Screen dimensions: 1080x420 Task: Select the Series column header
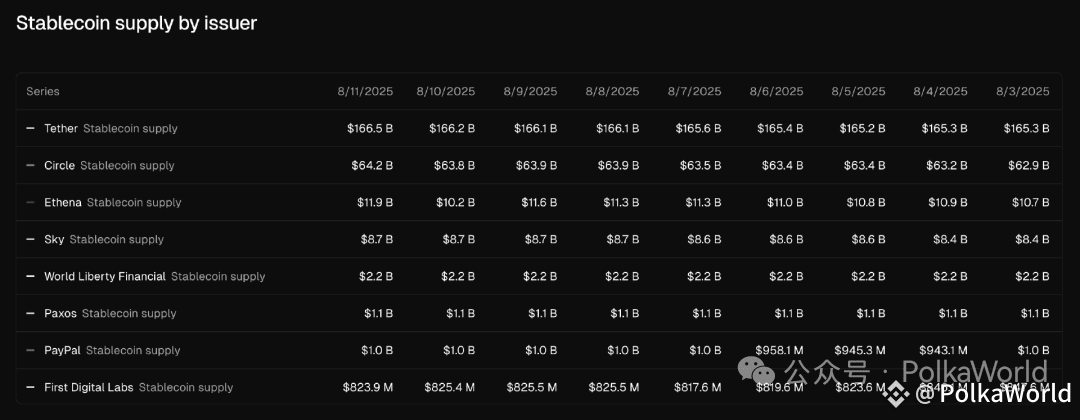(43, 92)
